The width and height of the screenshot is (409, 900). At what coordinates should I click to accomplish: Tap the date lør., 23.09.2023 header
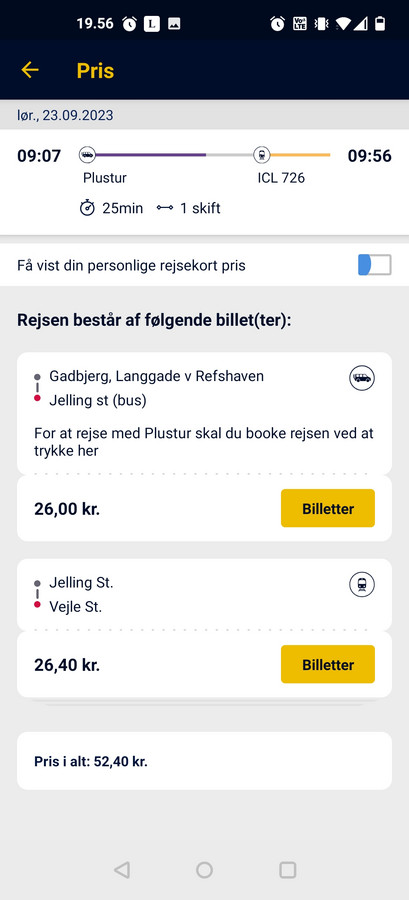coord(65,115)
